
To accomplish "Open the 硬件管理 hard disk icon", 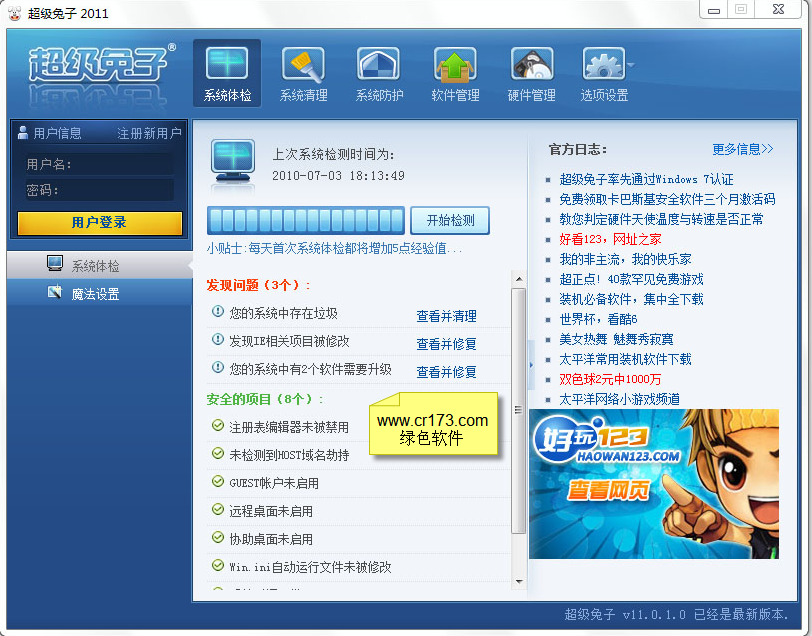I will (531, 74).
